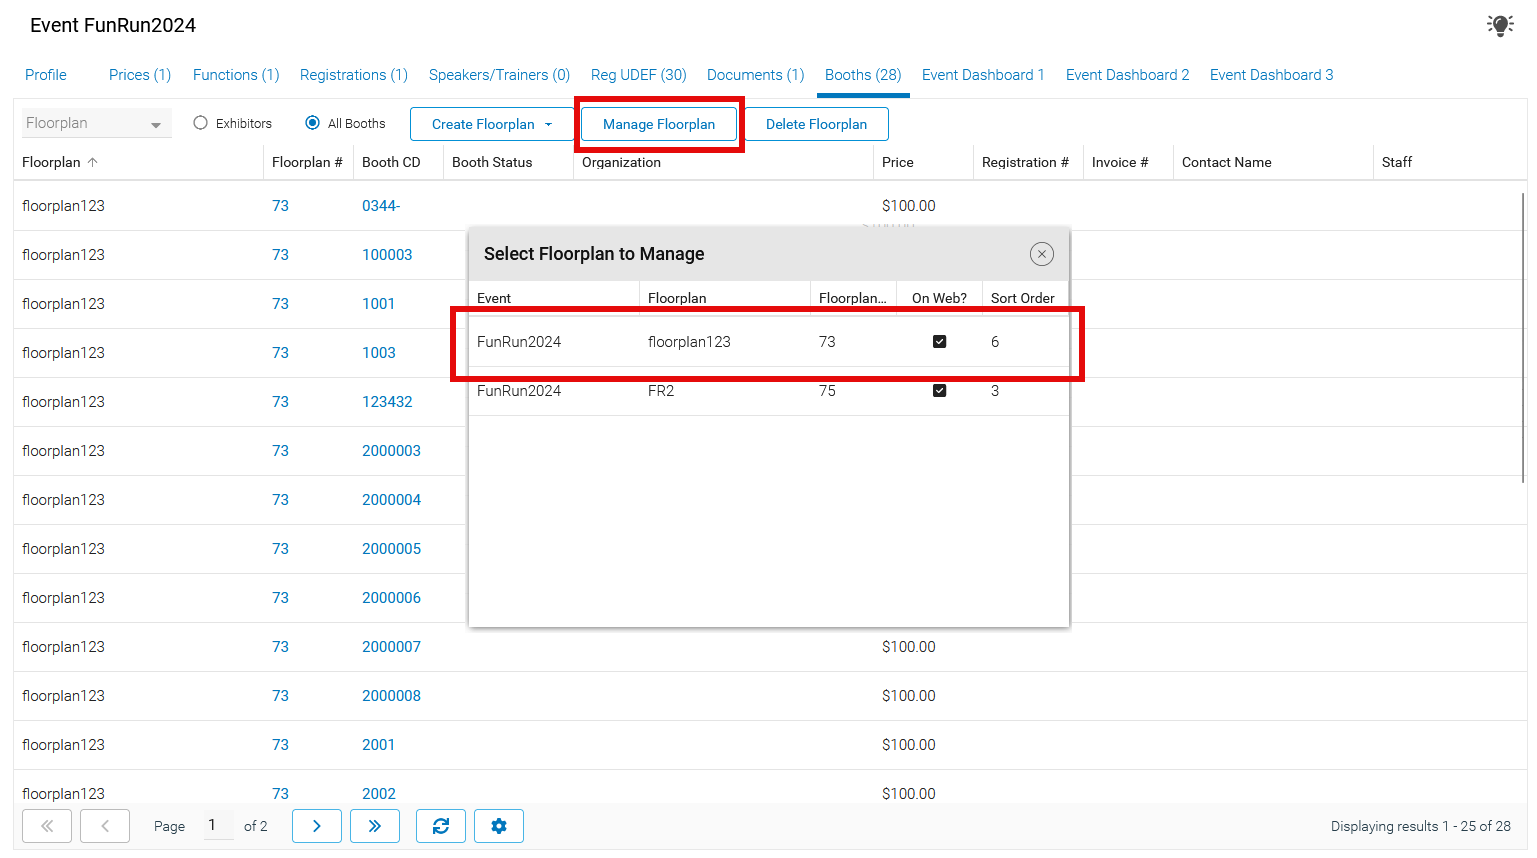Click Sort Order header in dialog

[1023, 298]
